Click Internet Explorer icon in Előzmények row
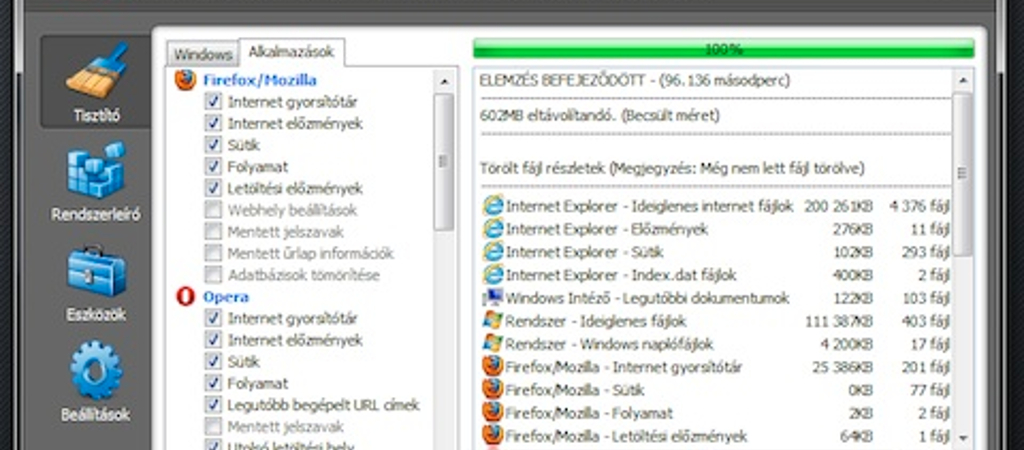Screen dimensions: 1024x450 (x=493, y=229)
